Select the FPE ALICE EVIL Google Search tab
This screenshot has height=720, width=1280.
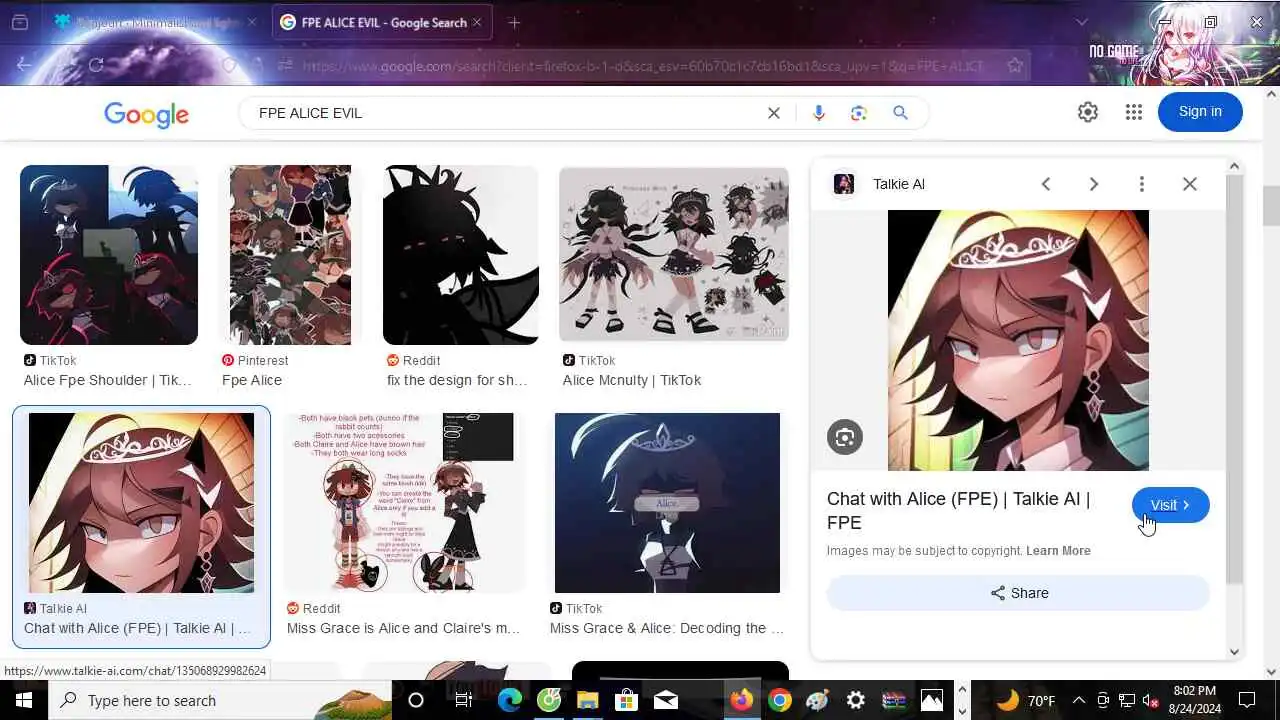pos(381,22)
